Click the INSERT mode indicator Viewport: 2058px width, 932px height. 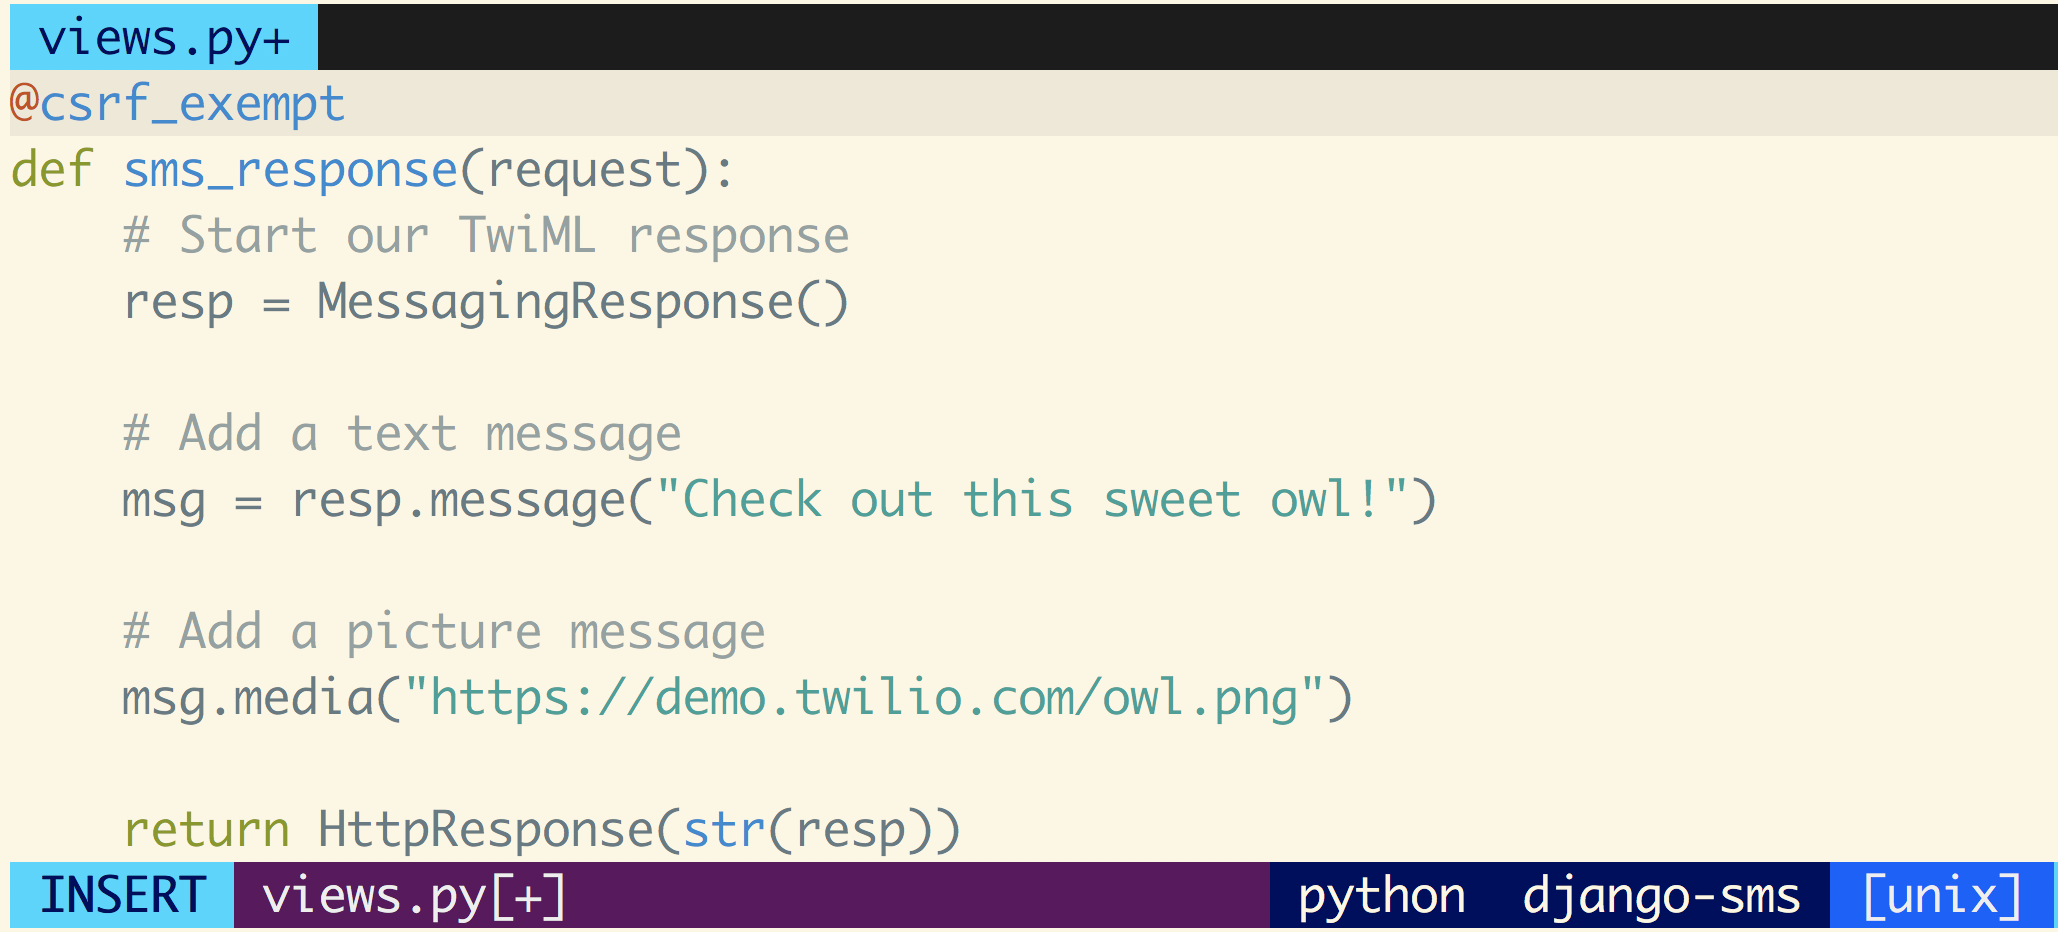coord(122,895)
